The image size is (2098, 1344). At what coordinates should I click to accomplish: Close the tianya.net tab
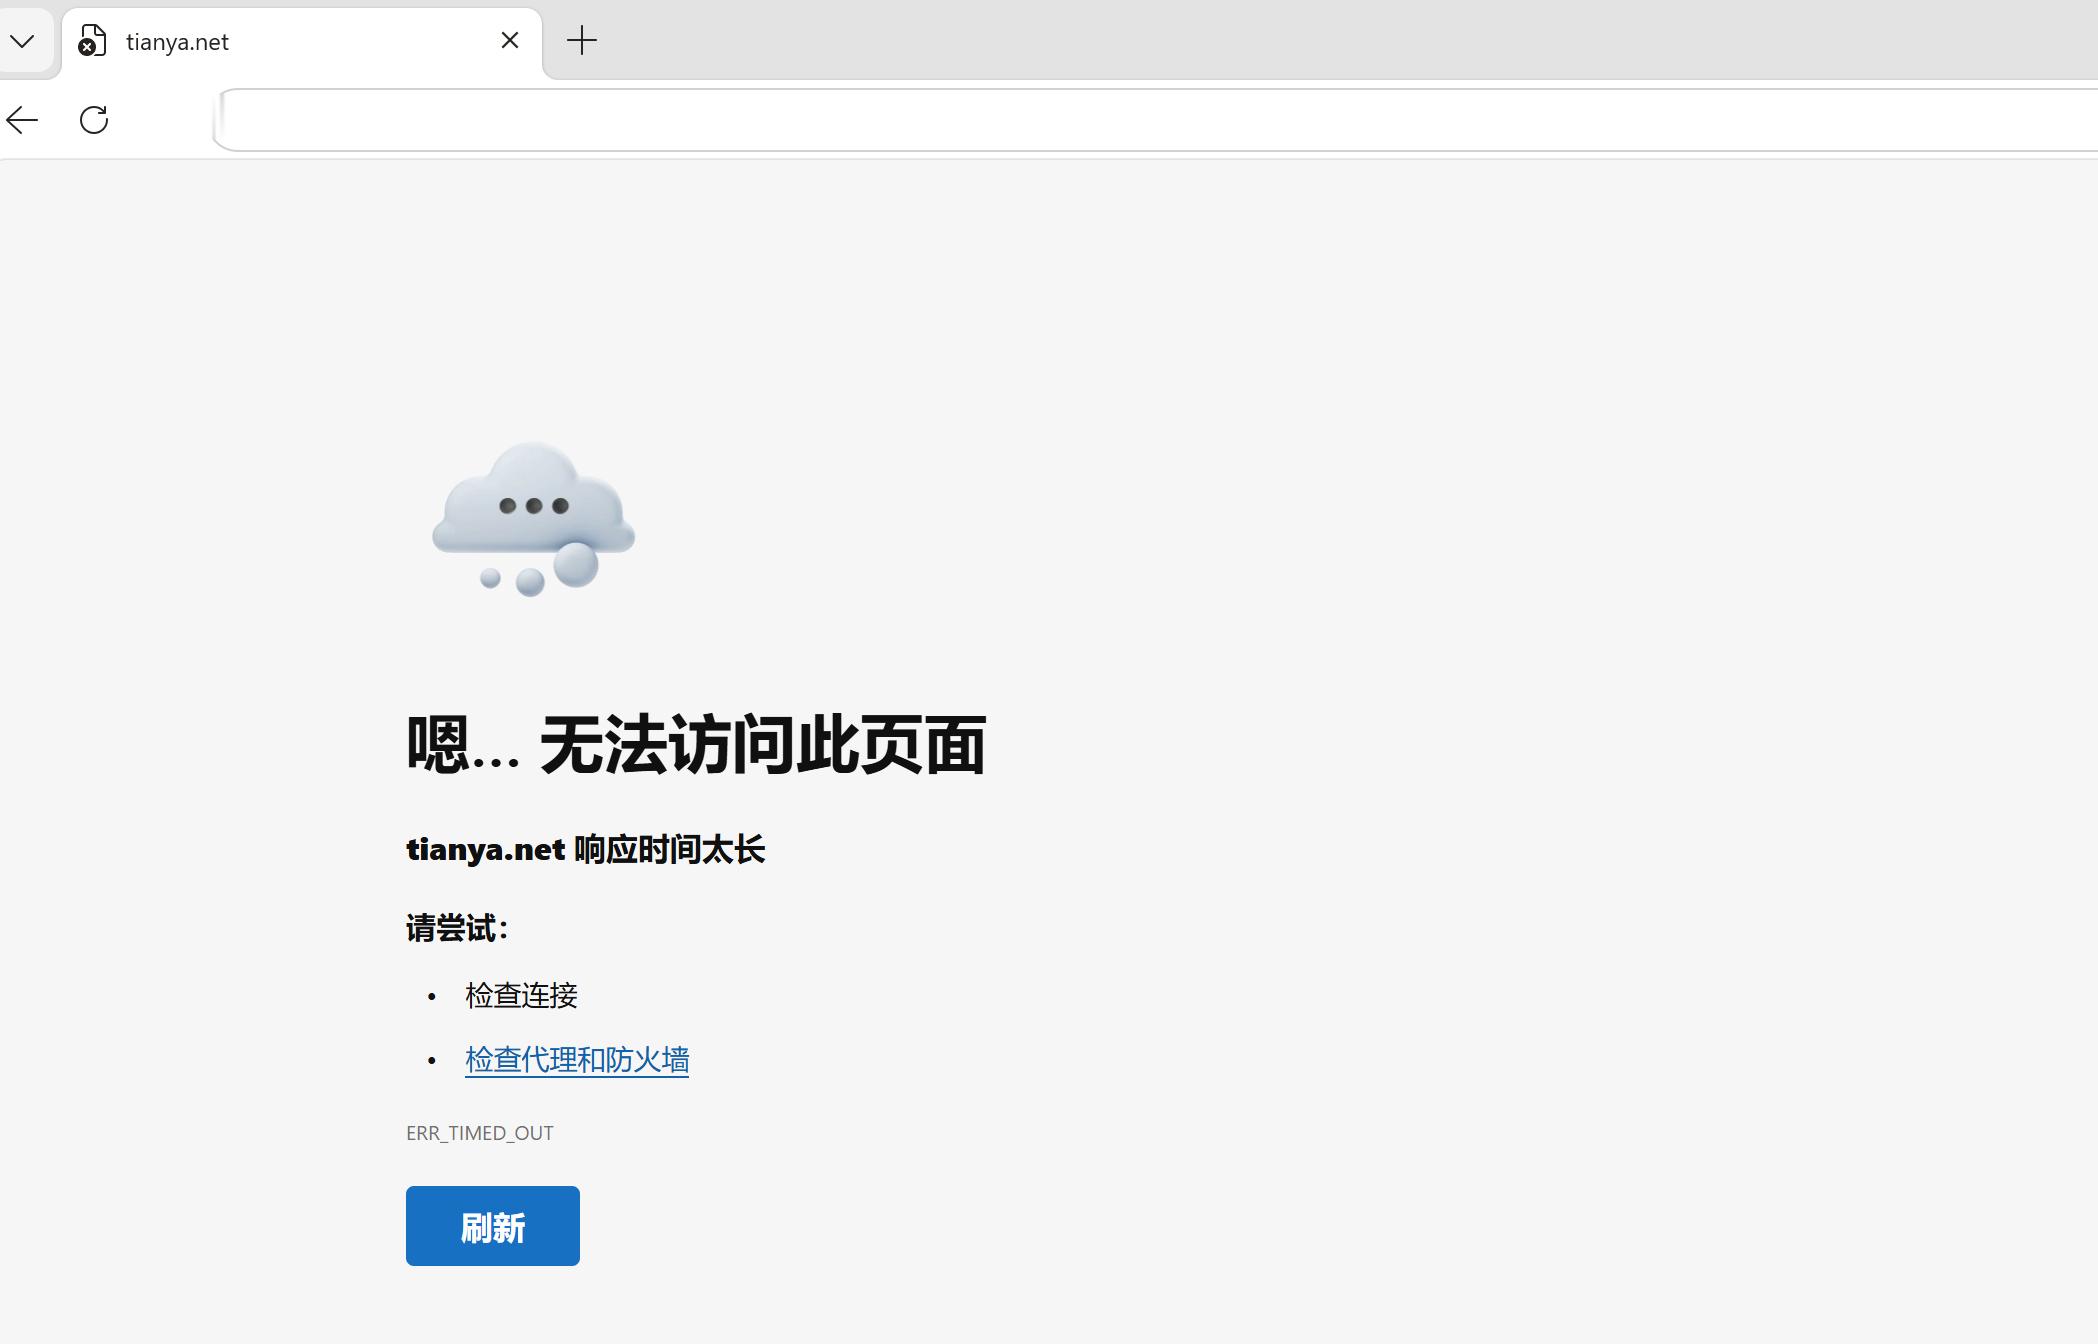click(510, 41)
